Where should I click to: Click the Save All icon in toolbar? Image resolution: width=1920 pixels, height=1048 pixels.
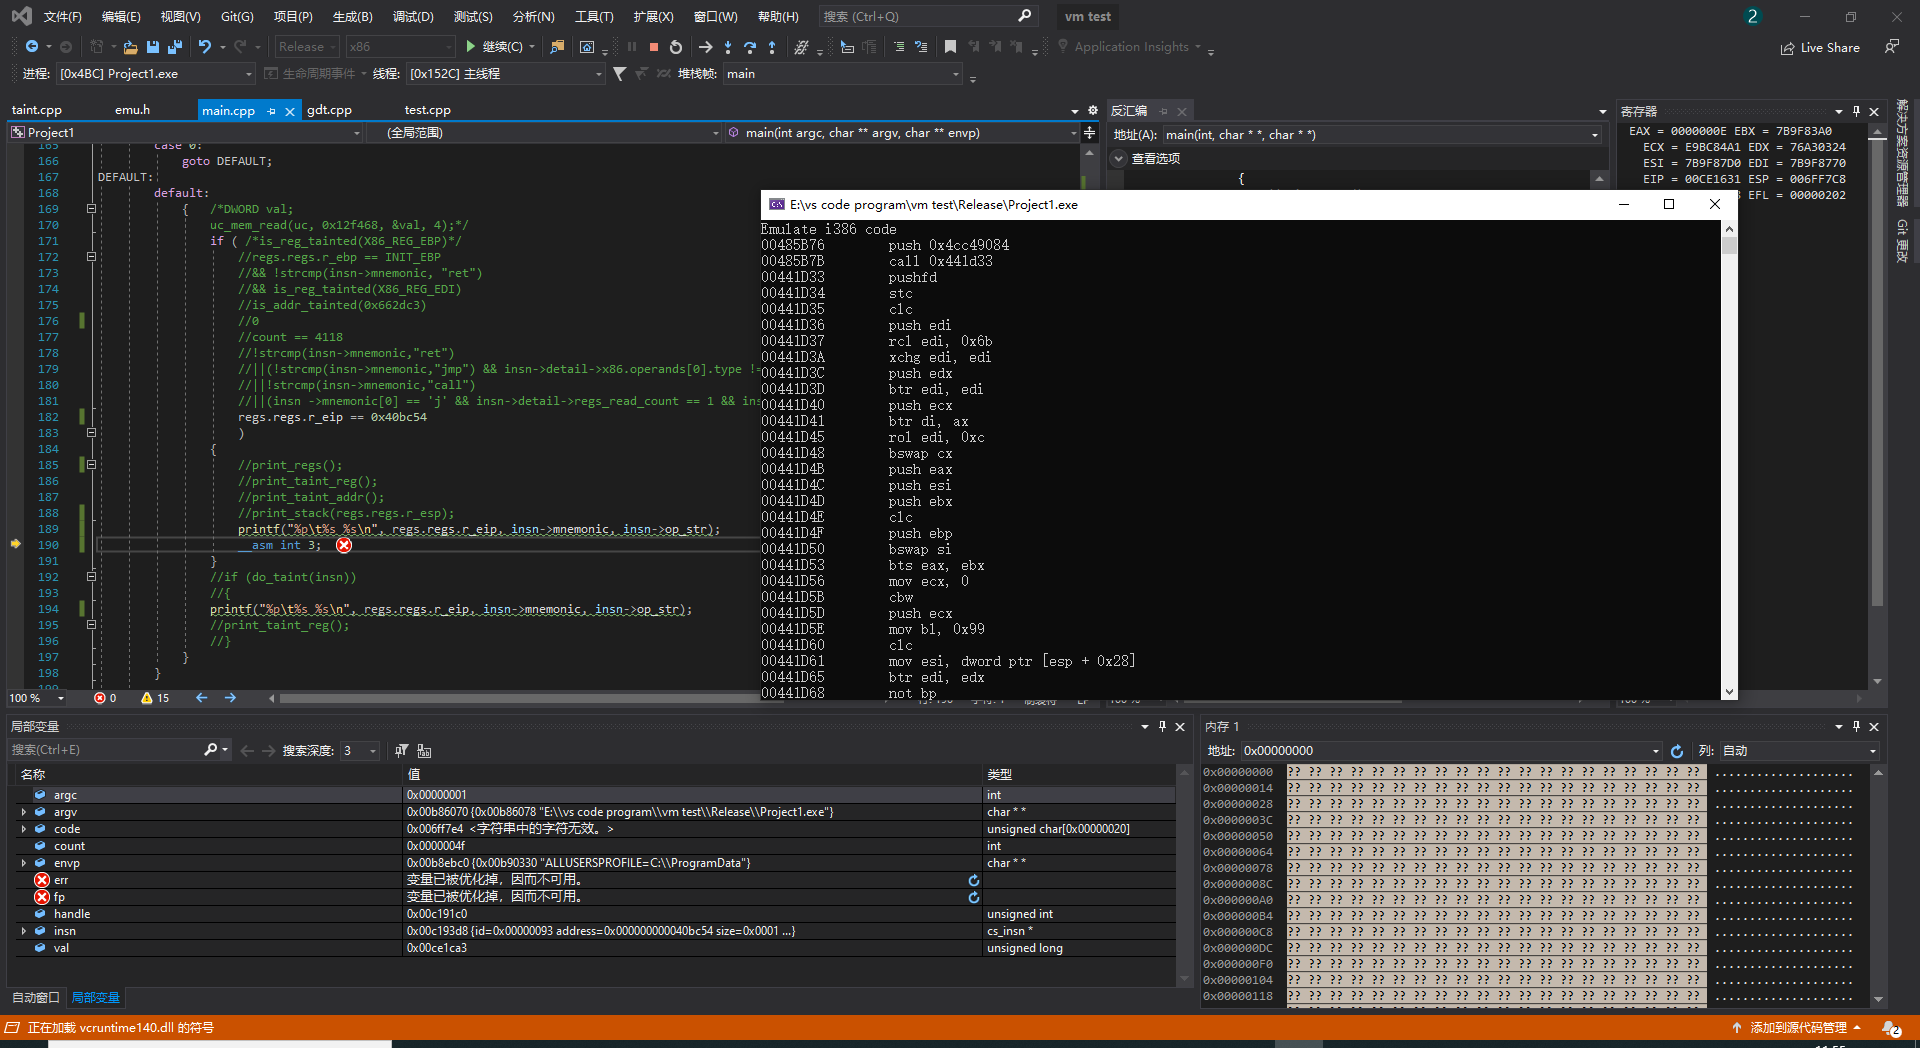(x=175, y=47)
